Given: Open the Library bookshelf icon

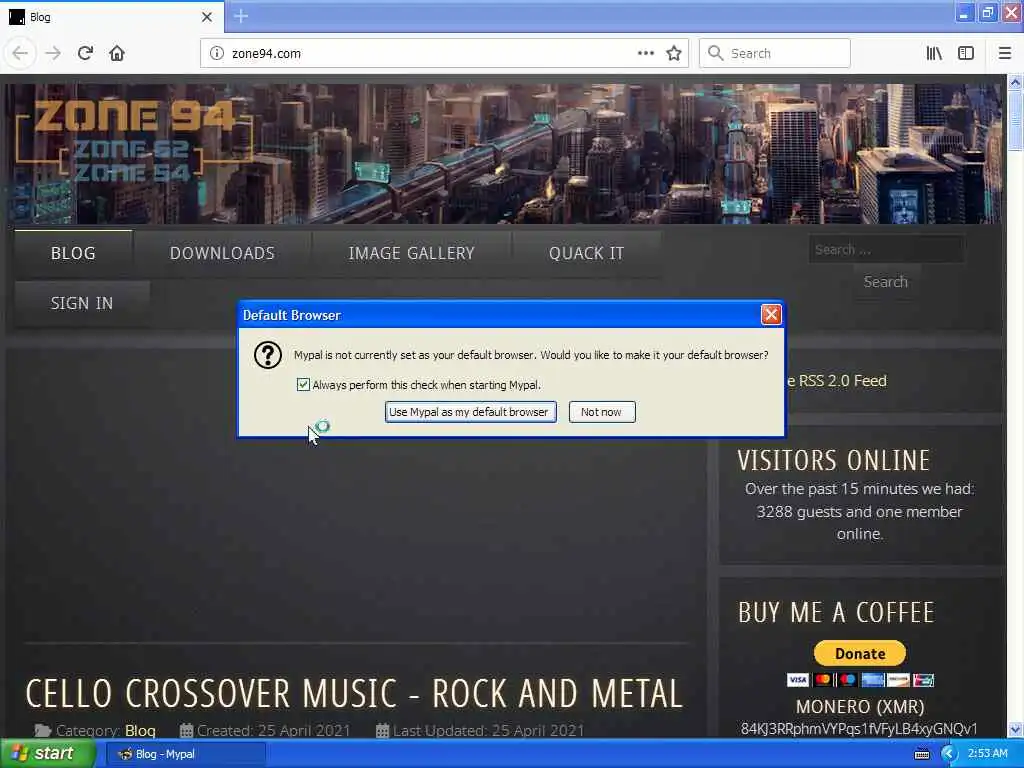Looking at the screenshot, I should pos(934,54).
